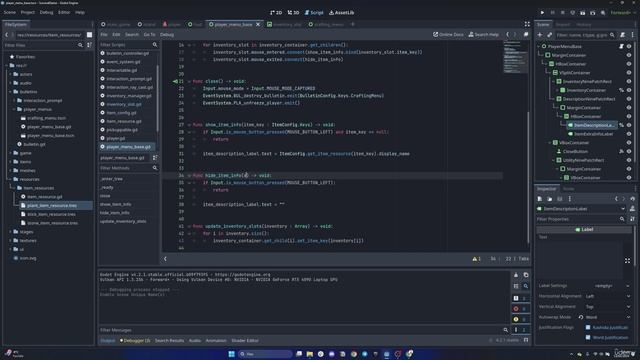Switch to the 2D workspace
This screenshot has width=640, height=360.
pos(276,13)
